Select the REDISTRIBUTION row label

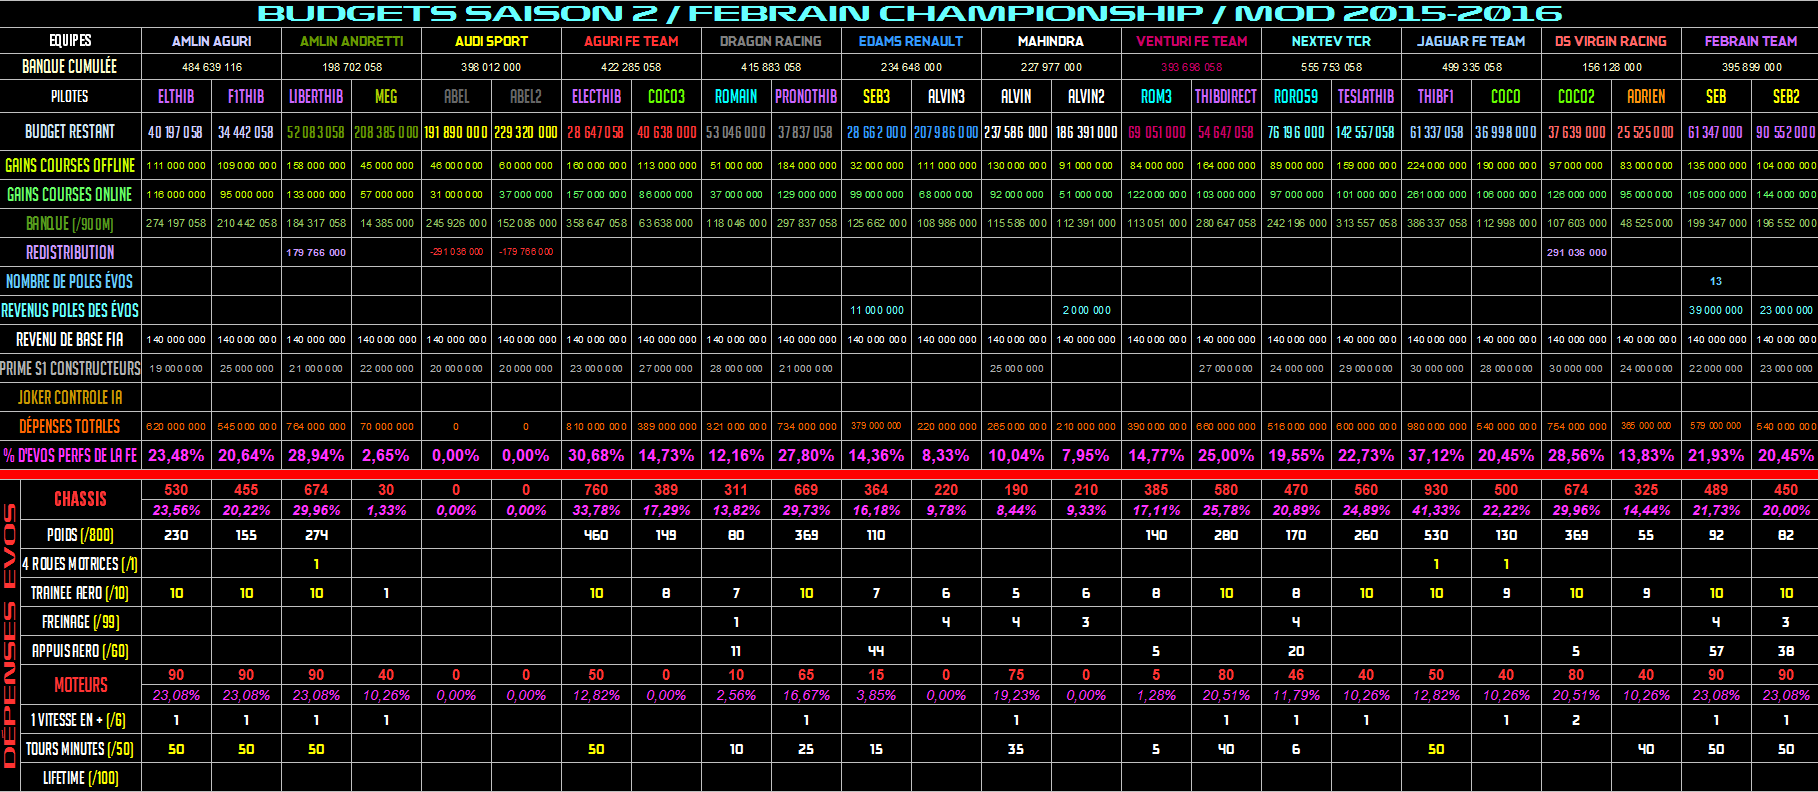(70, 252)
